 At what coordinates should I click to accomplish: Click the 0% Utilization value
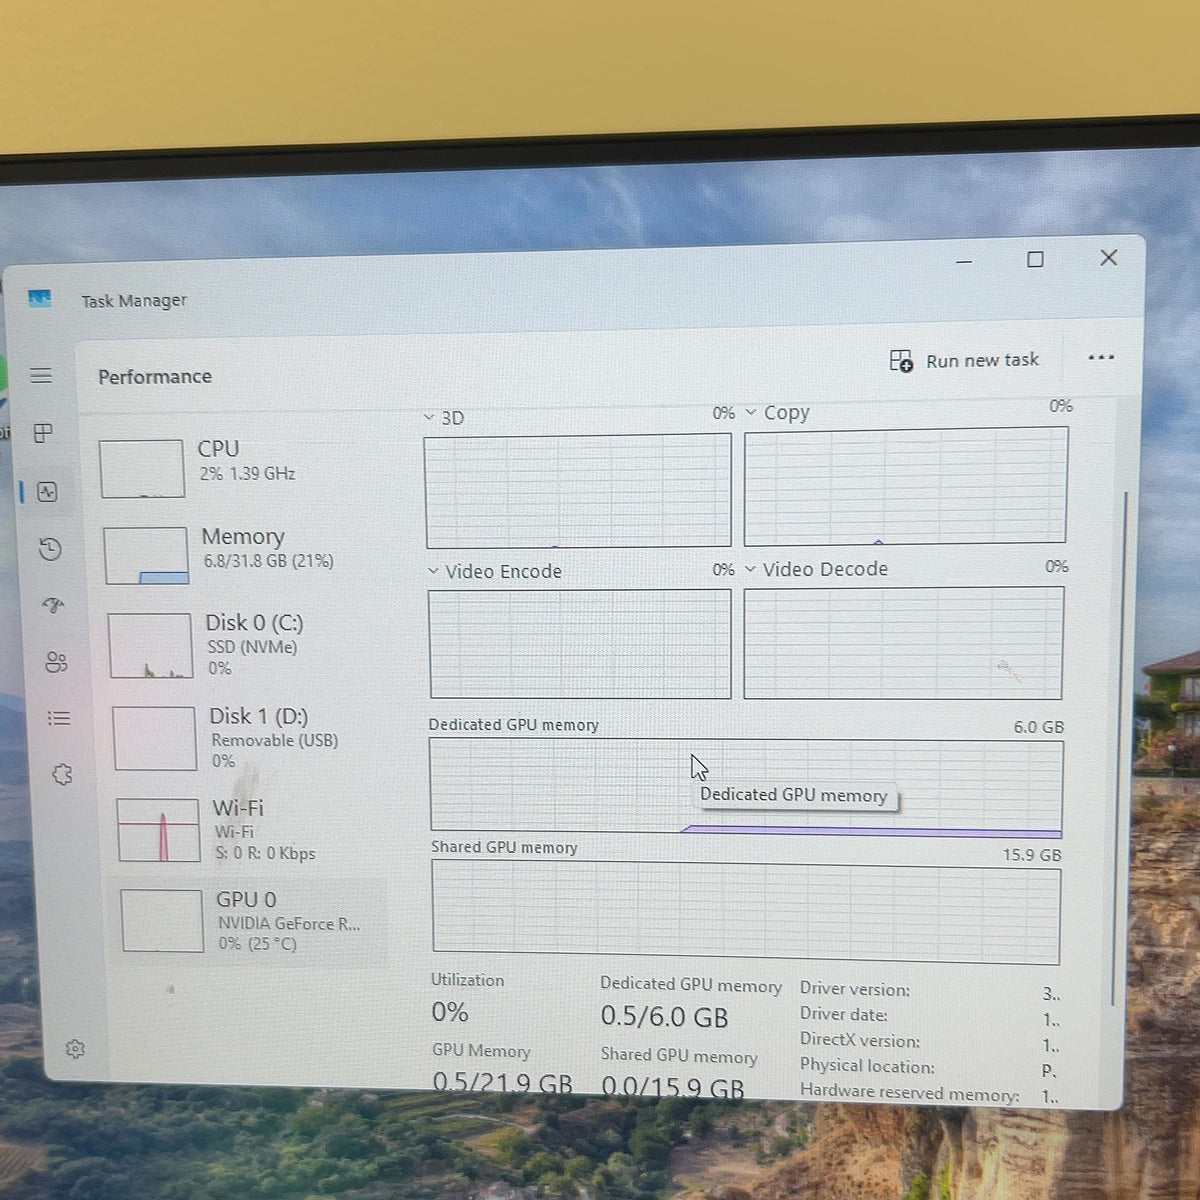click(450, 1012)
